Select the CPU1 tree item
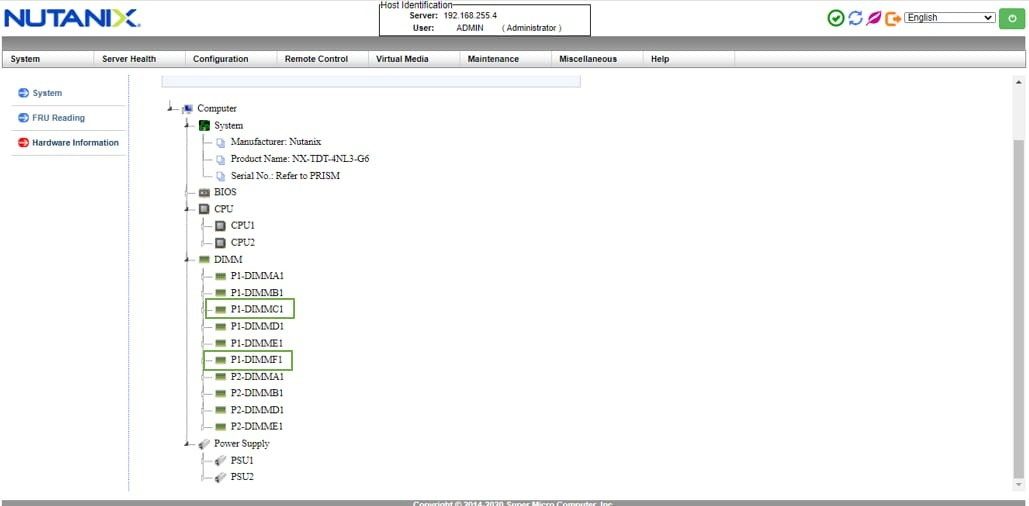 pyautogui.click(x=243, y=226)
